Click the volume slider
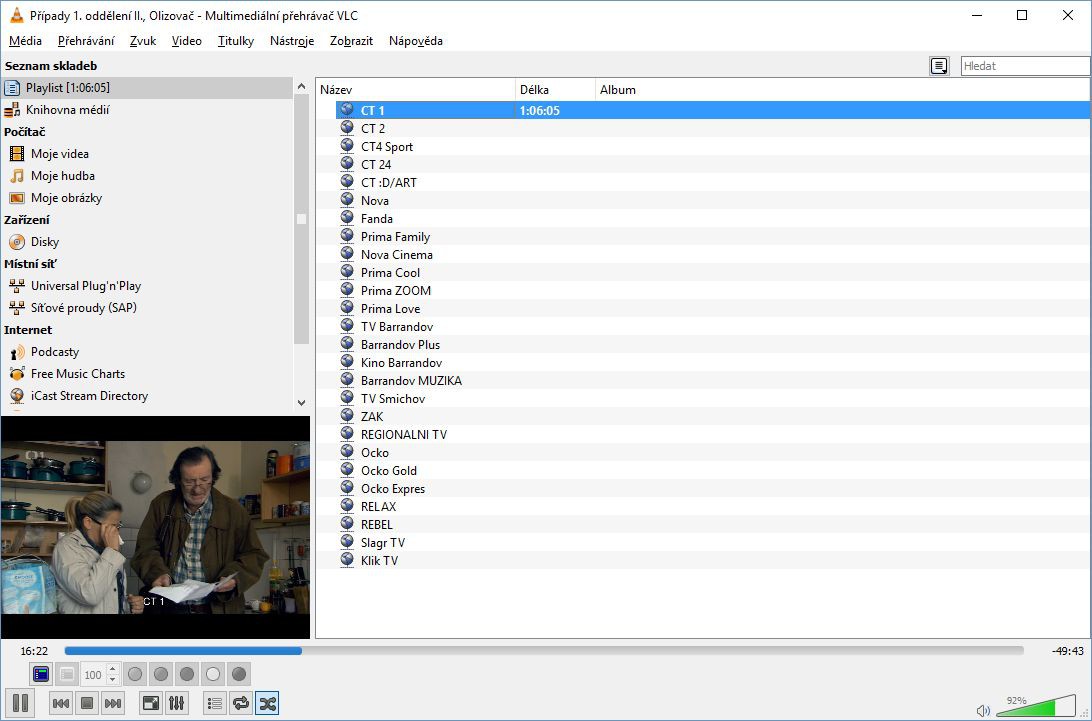The image size is (1092, 721). pyautogui.click(x=1035, y=705)
